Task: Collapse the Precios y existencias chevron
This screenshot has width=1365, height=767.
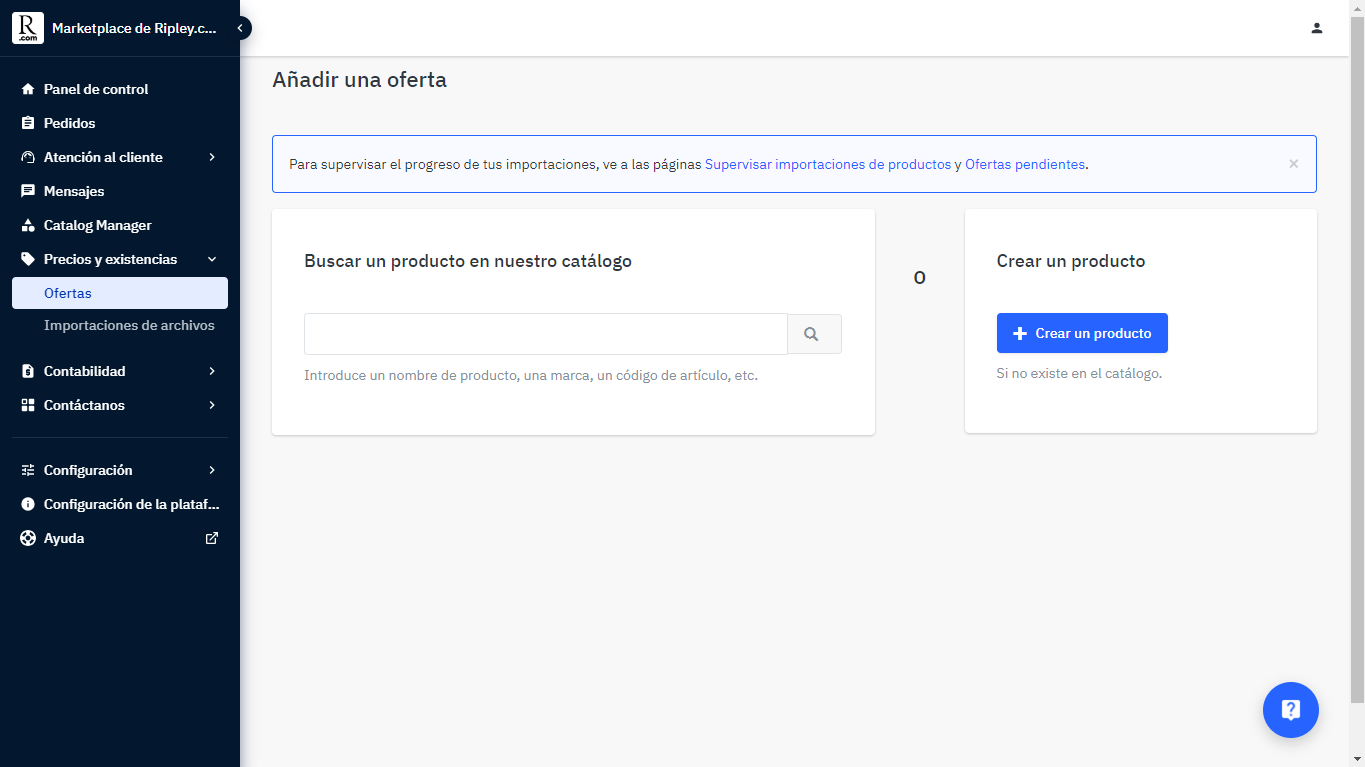Action: click(x=212, y=259)
